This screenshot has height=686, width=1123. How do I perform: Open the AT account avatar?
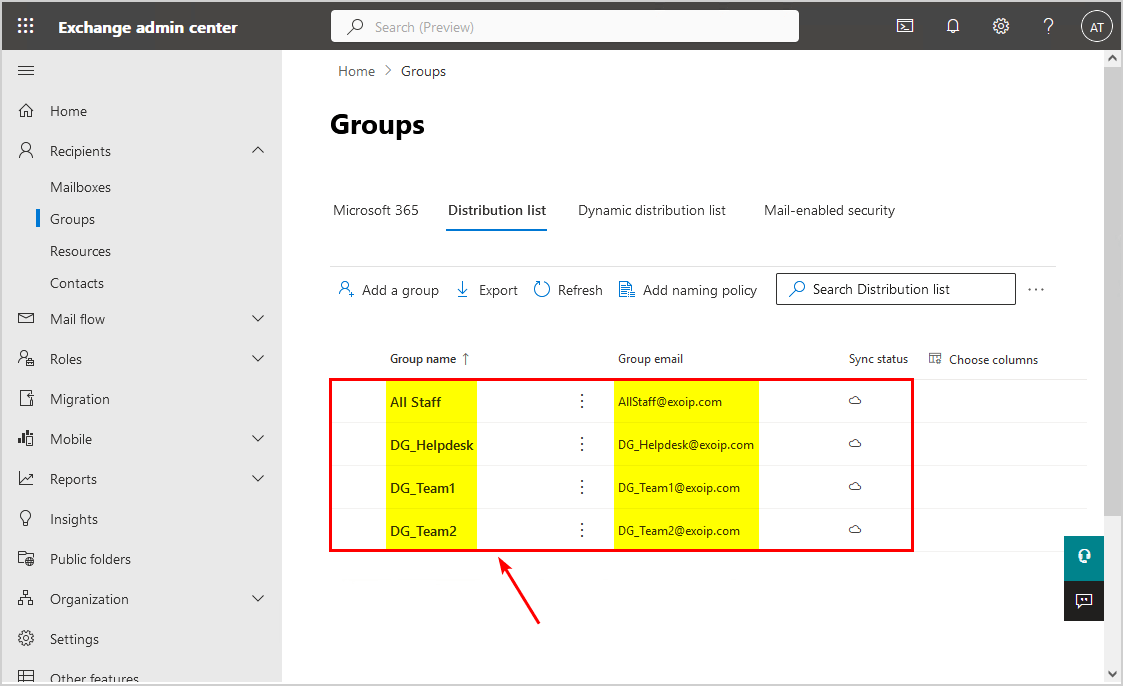click(1097, 27)
